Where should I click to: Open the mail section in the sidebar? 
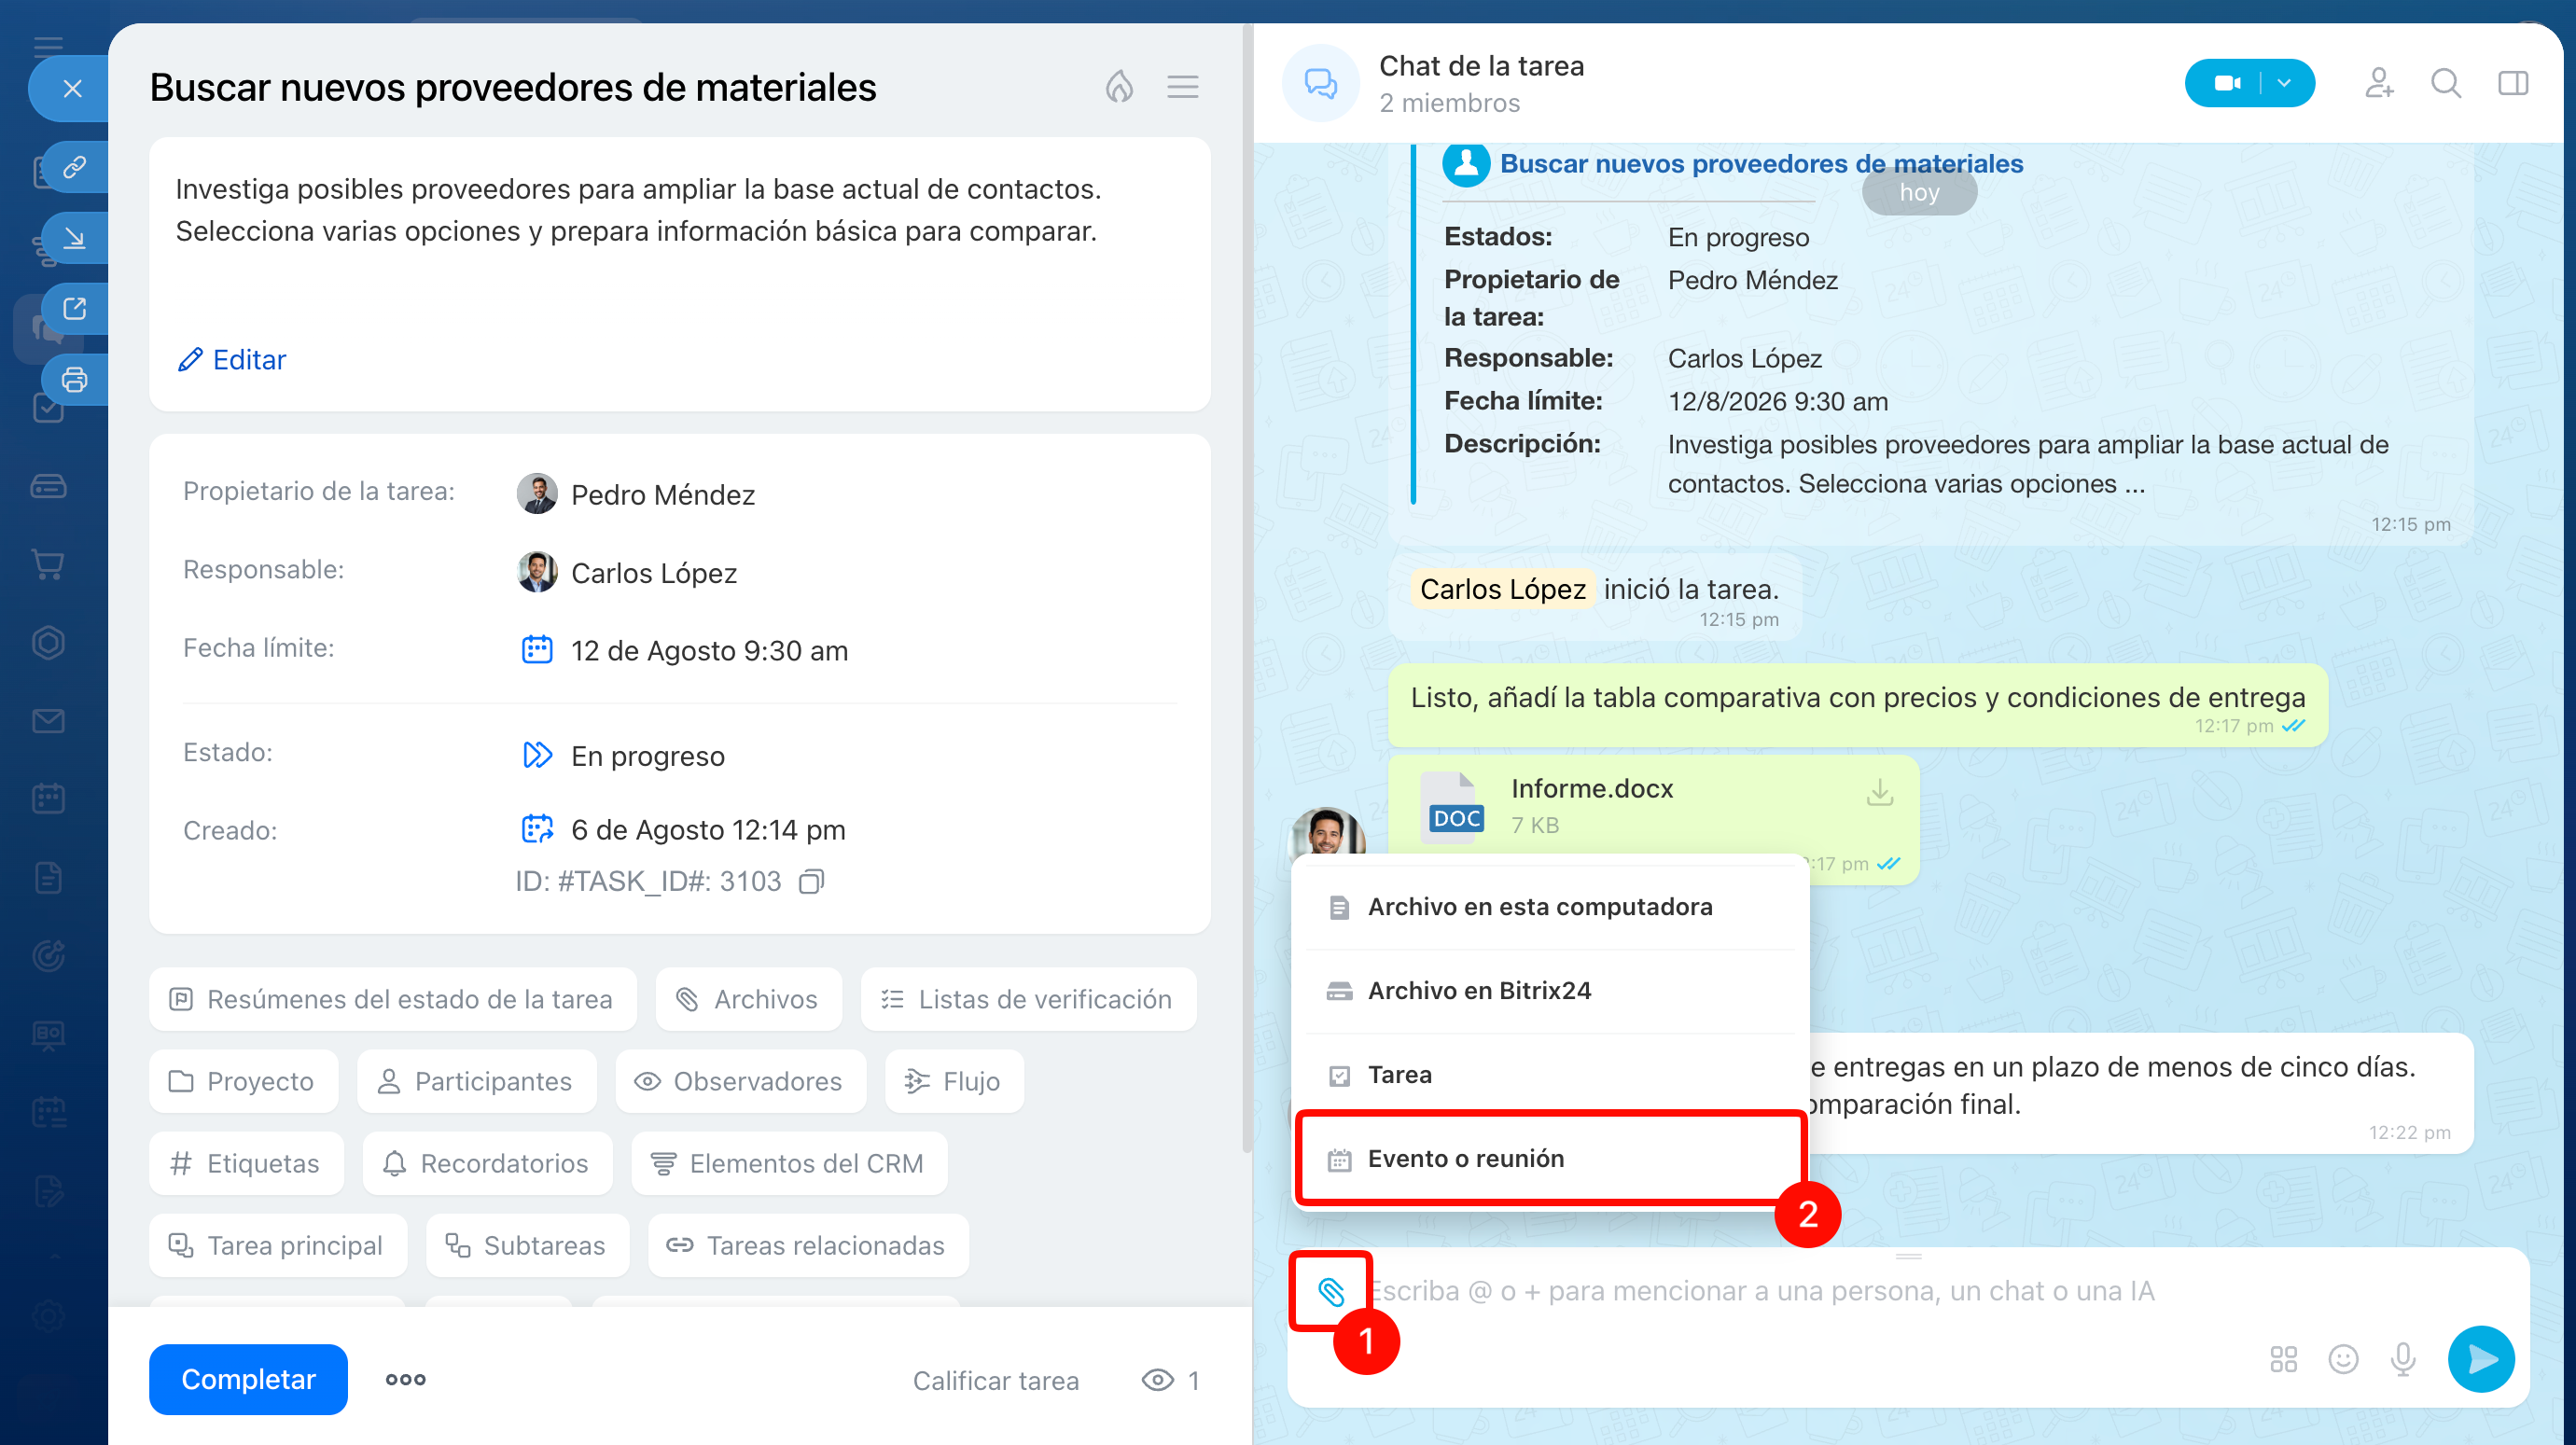[48, 720]
